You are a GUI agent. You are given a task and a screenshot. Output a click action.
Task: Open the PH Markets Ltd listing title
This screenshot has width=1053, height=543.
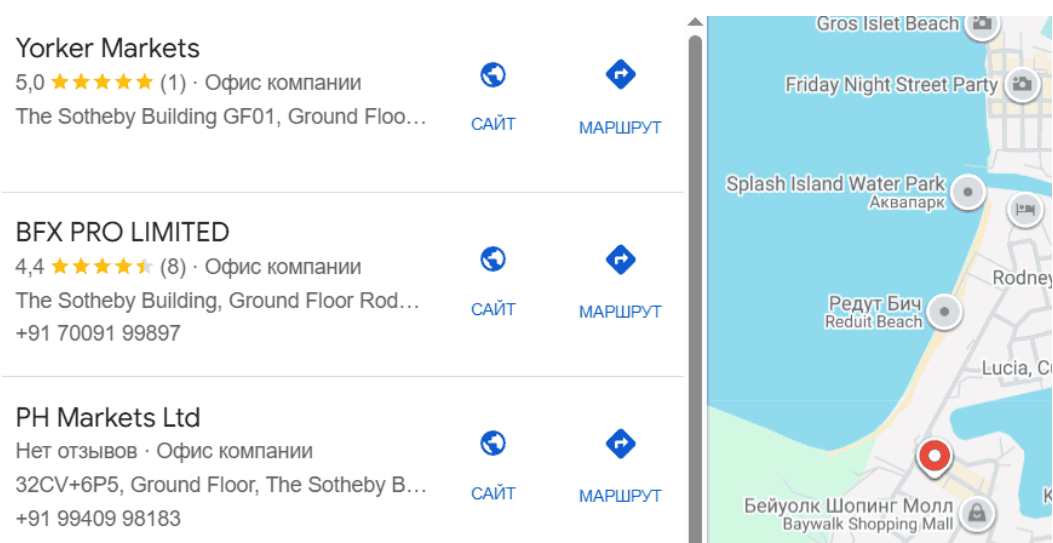click(x=108, y=417)
